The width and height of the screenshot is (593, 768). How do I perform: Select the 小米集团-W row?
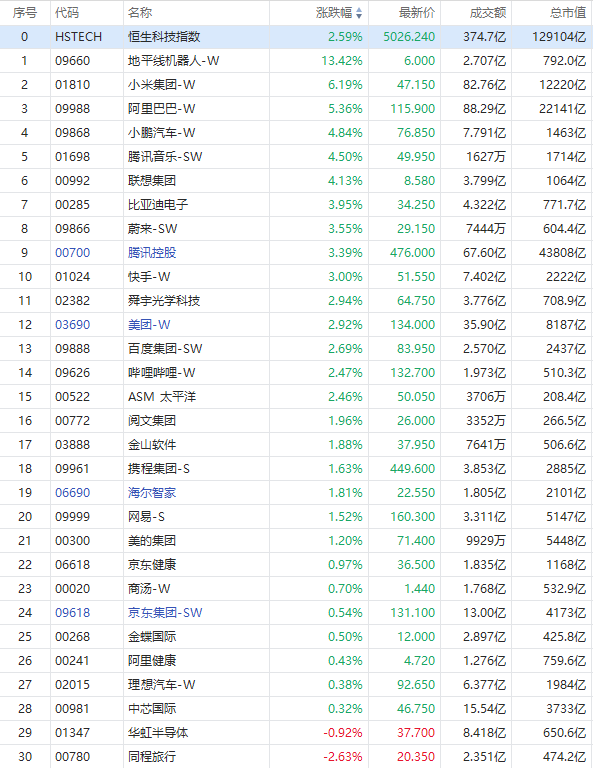click(x=296, y=85)
